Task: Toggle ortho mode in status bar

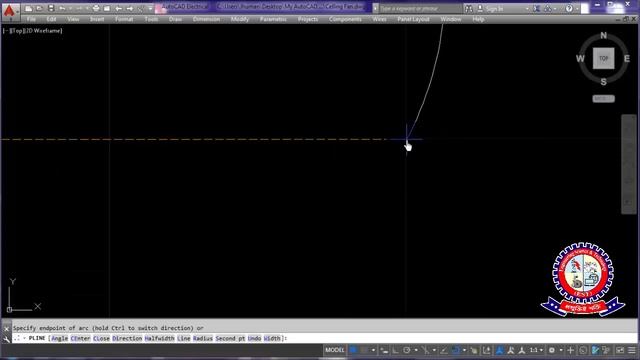Action: (x=395, y=350)
